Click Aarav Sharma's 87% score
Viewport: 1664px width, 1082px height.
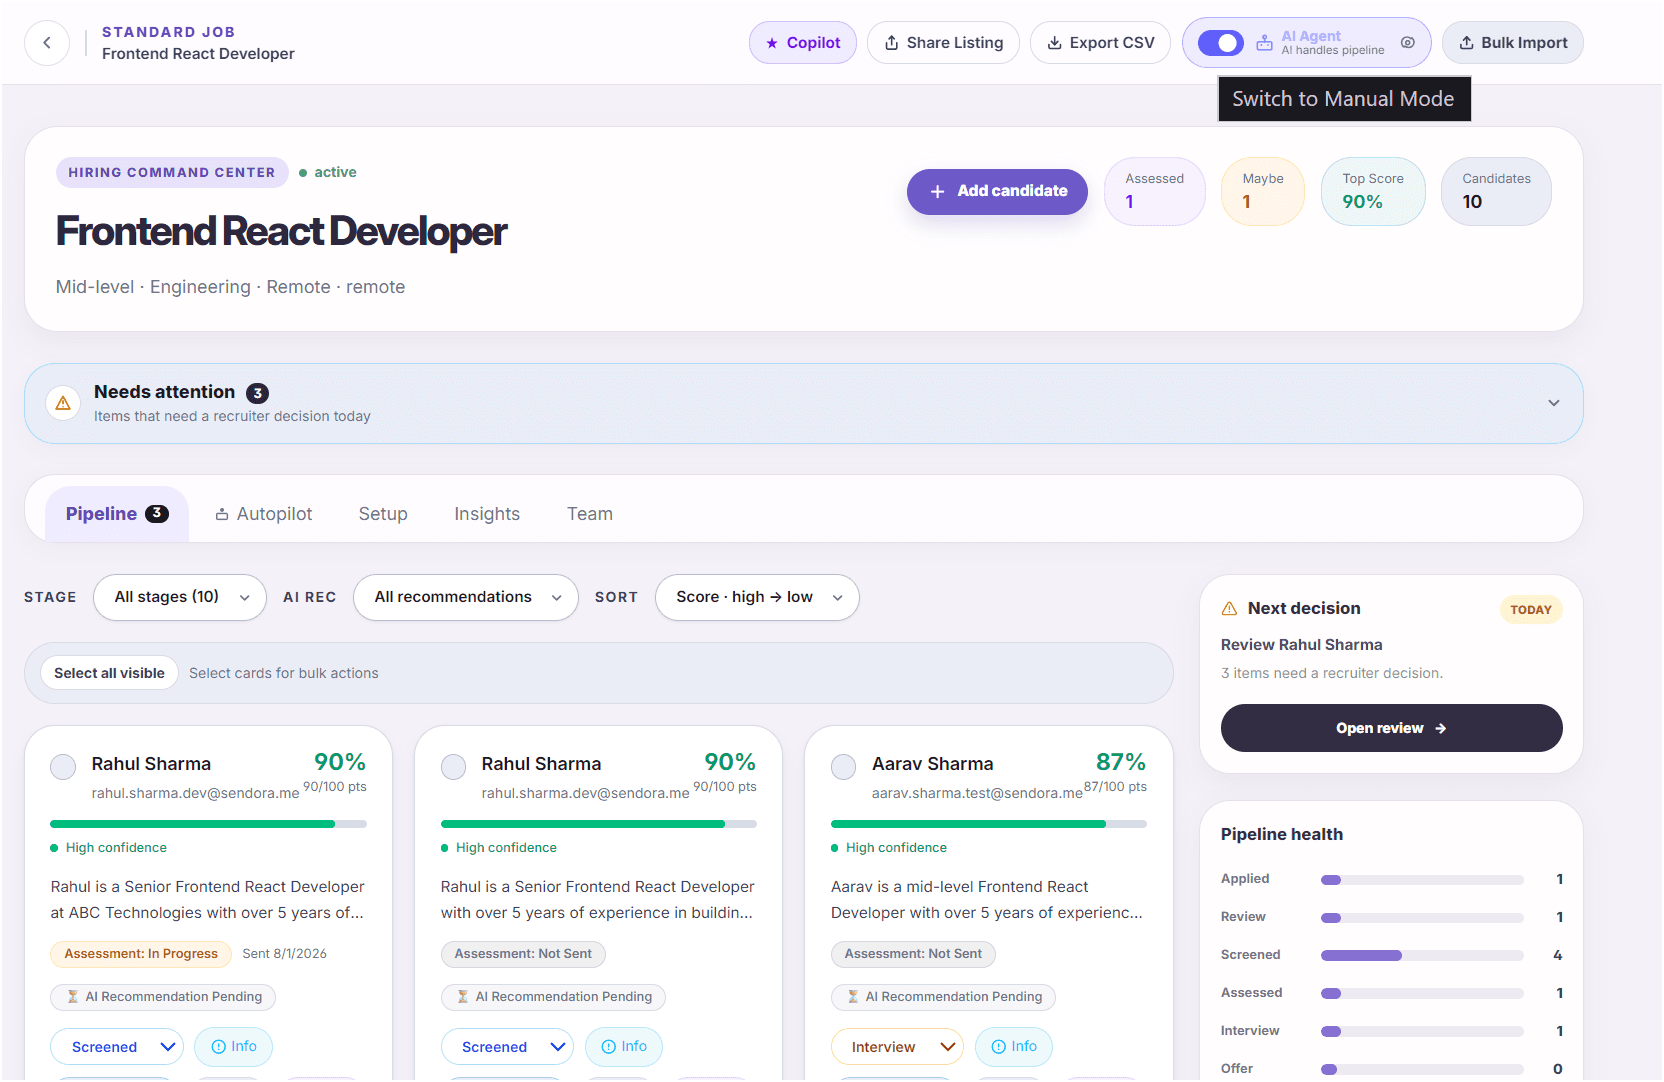tap(1121, 762)
